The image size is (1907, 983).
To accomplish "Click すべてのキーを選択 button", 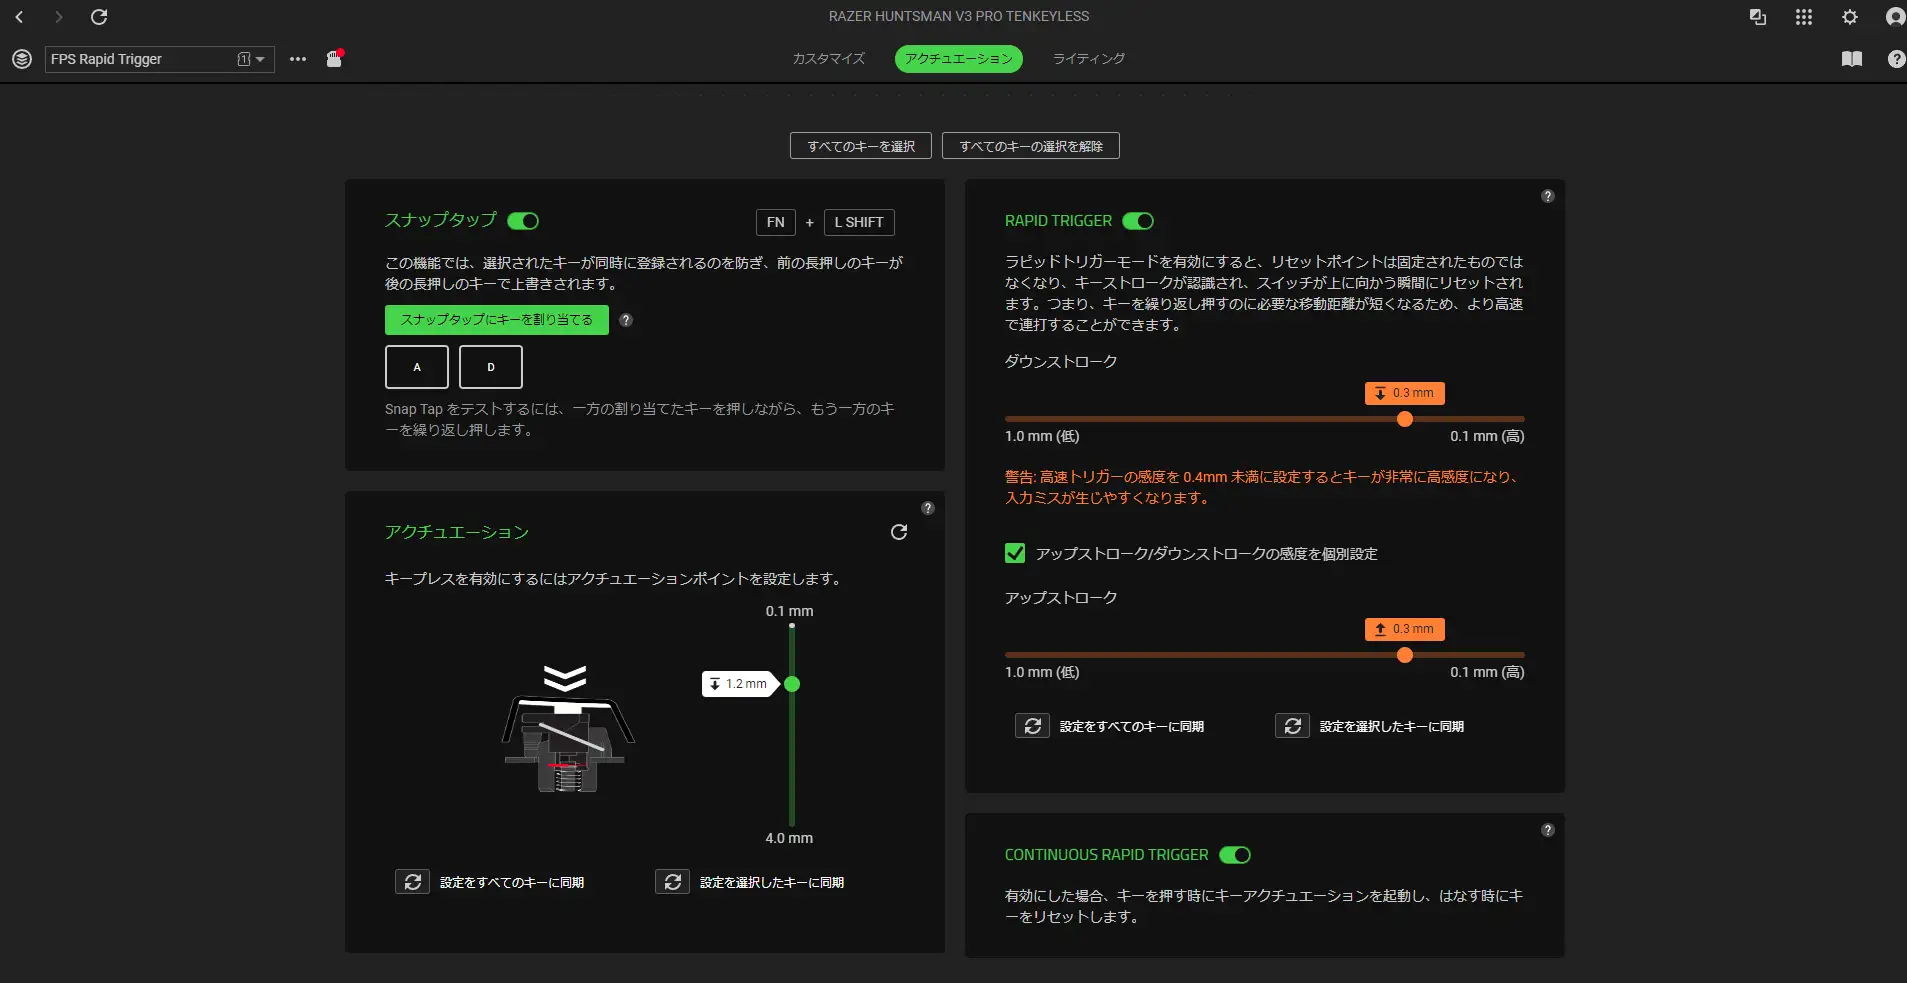I will click(861, 146).
